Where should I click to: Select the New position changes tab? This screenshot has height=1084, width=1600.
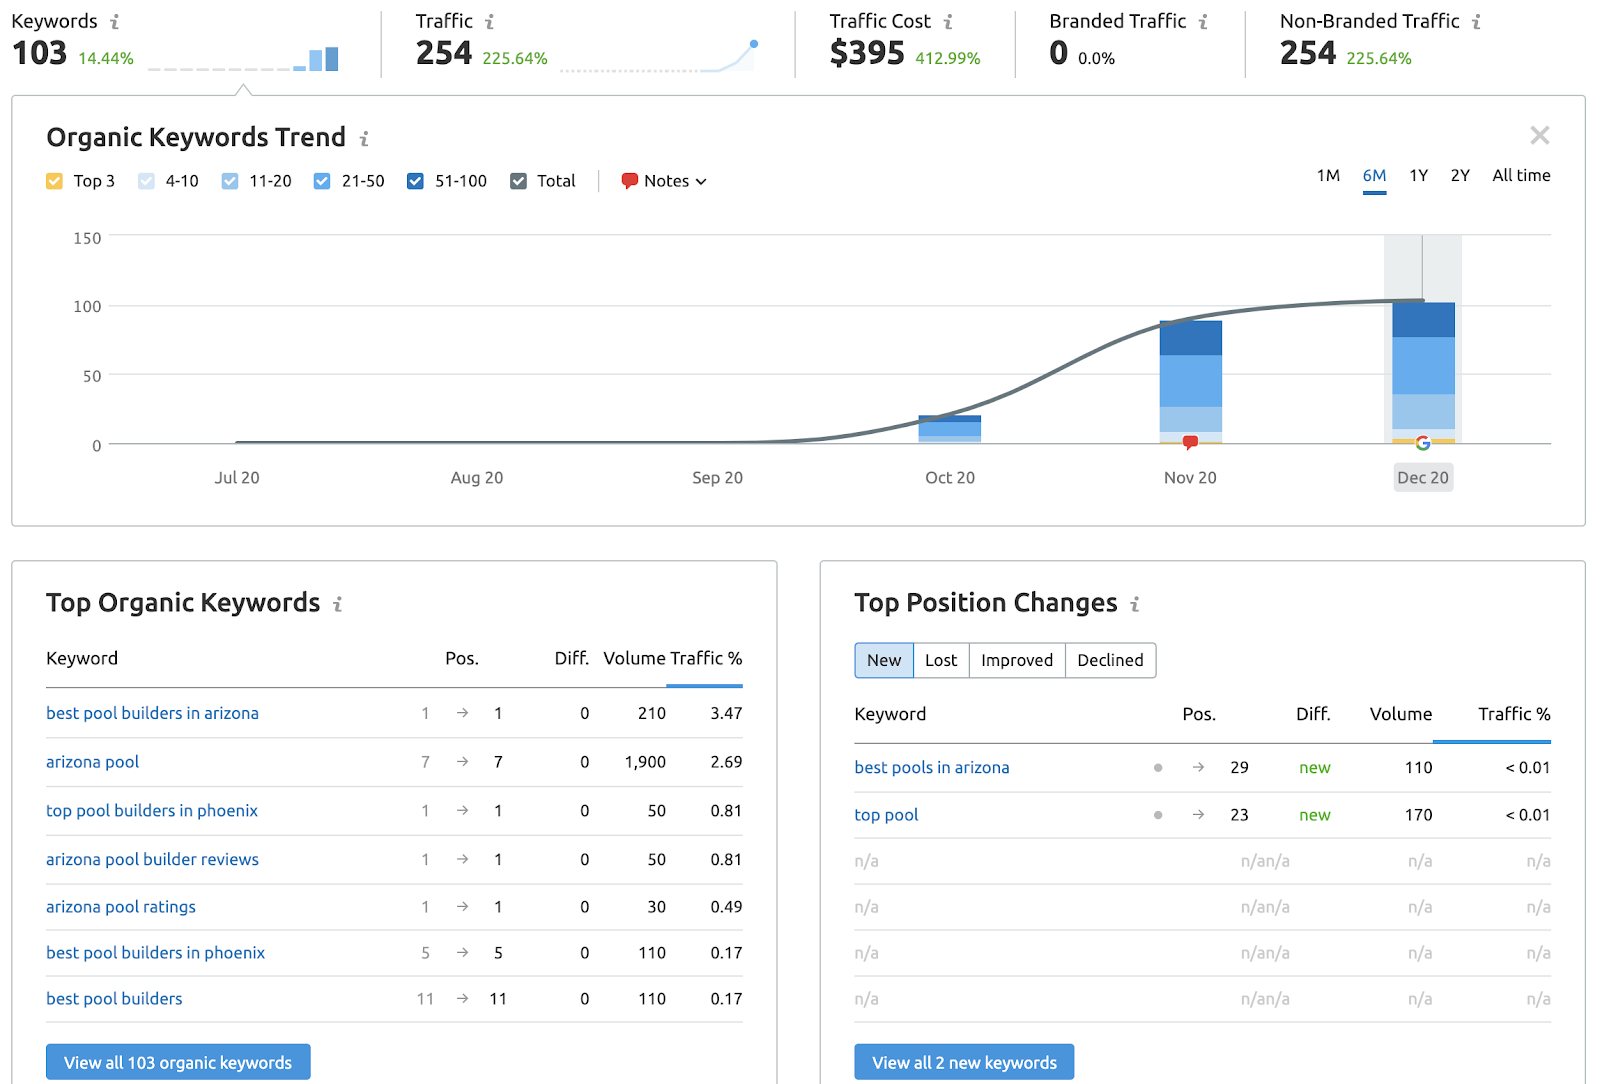coord(884,660)
